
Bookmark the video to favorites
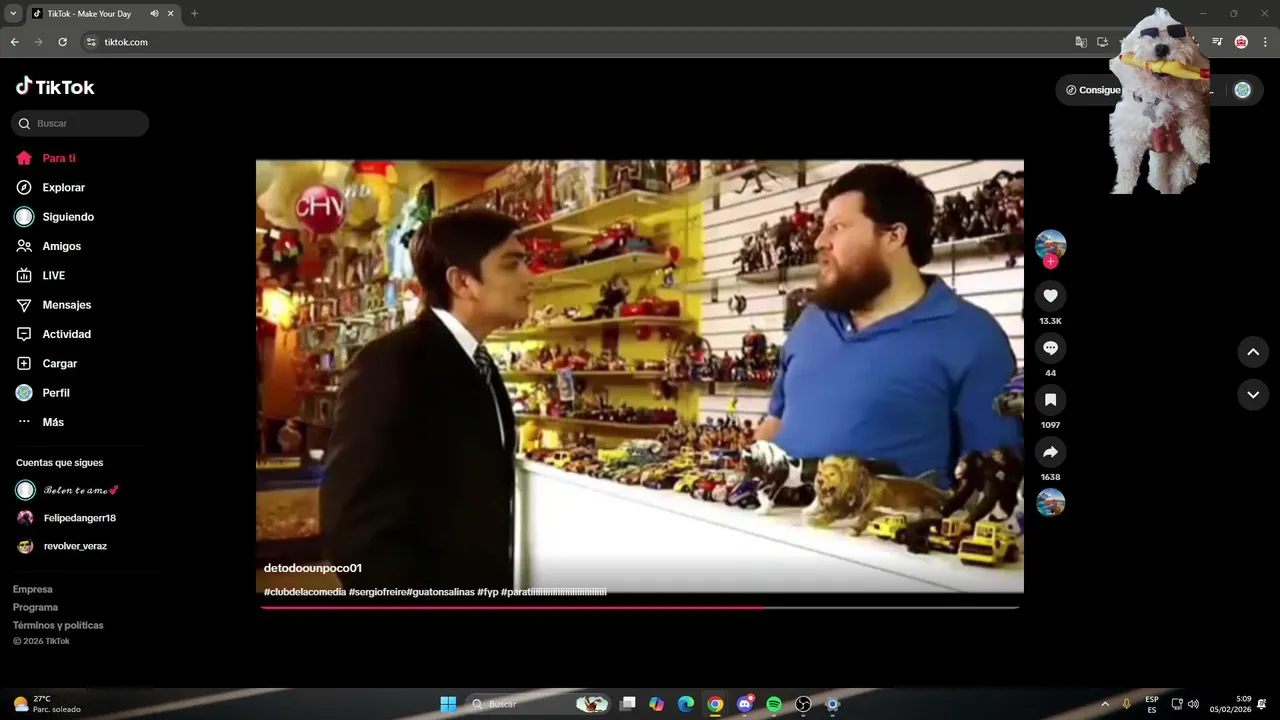(x=1050, y=400)
